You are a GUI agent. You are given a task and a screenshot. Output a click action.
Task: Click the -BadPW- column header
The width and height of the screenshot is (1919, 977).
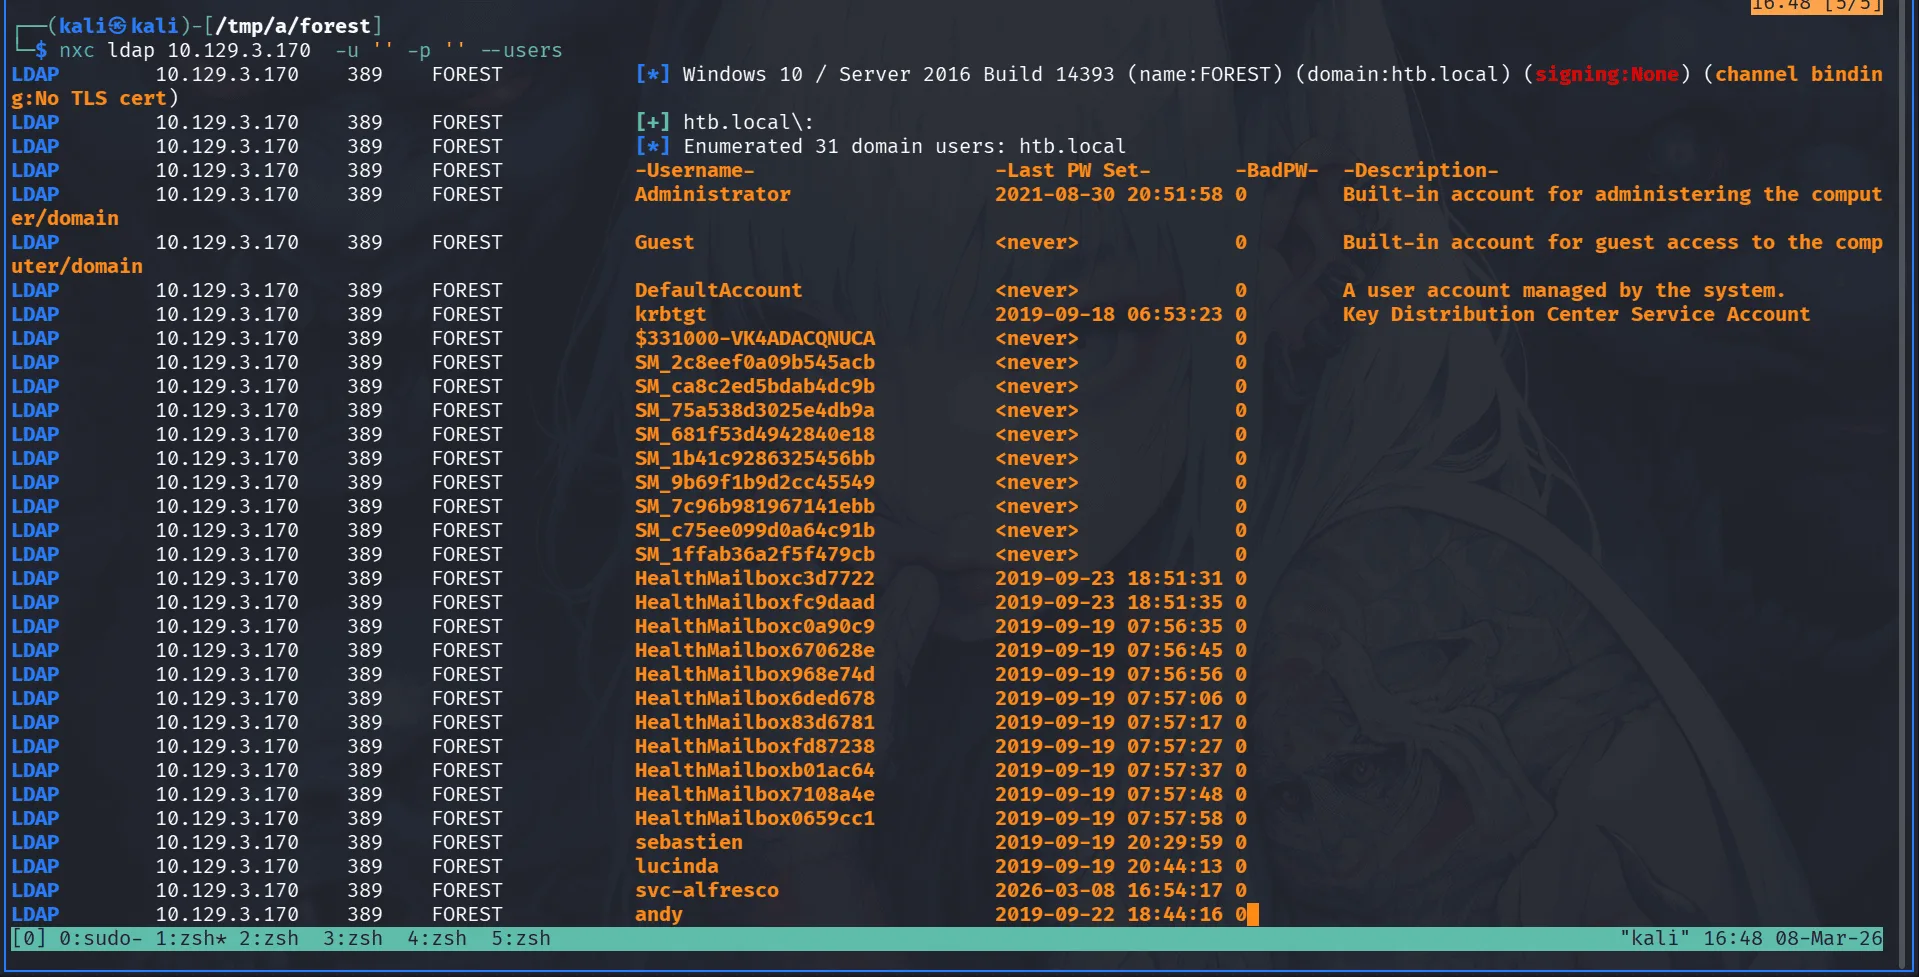pos(1276,170)
